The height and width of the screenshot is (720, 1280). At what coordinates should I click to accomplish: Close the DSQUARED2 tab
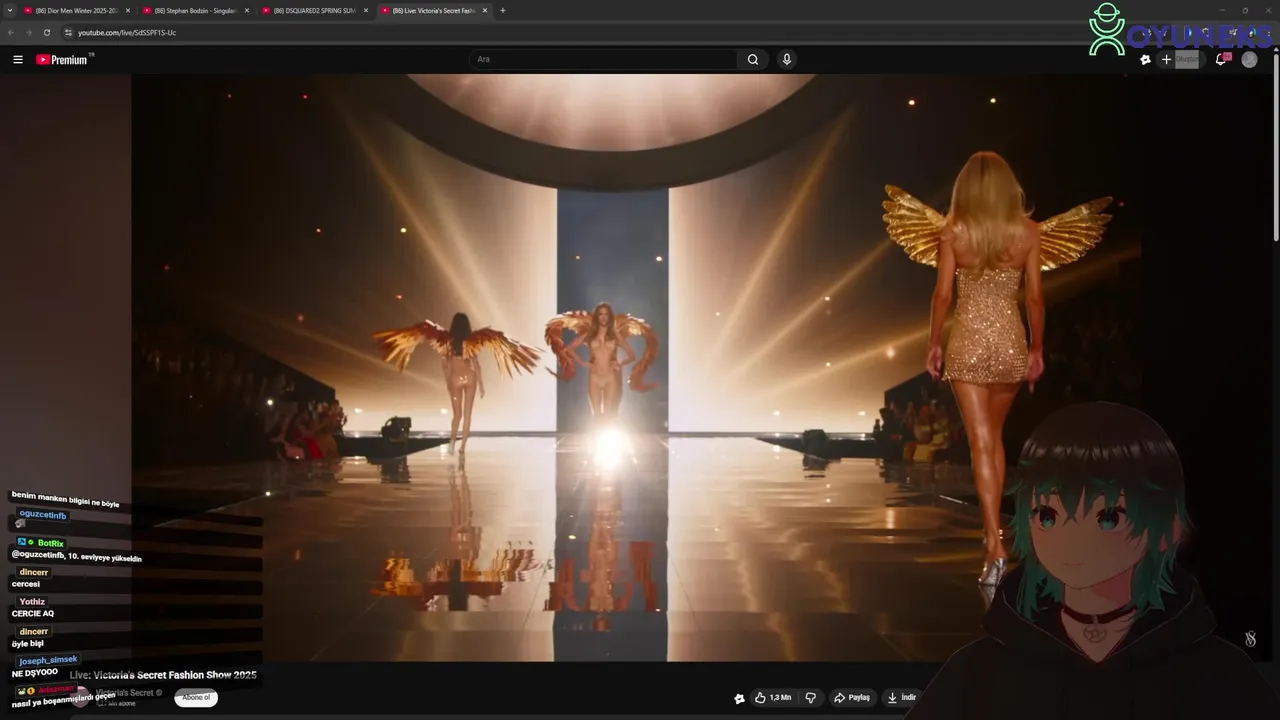pyautogui.click(x=366, y=11)
